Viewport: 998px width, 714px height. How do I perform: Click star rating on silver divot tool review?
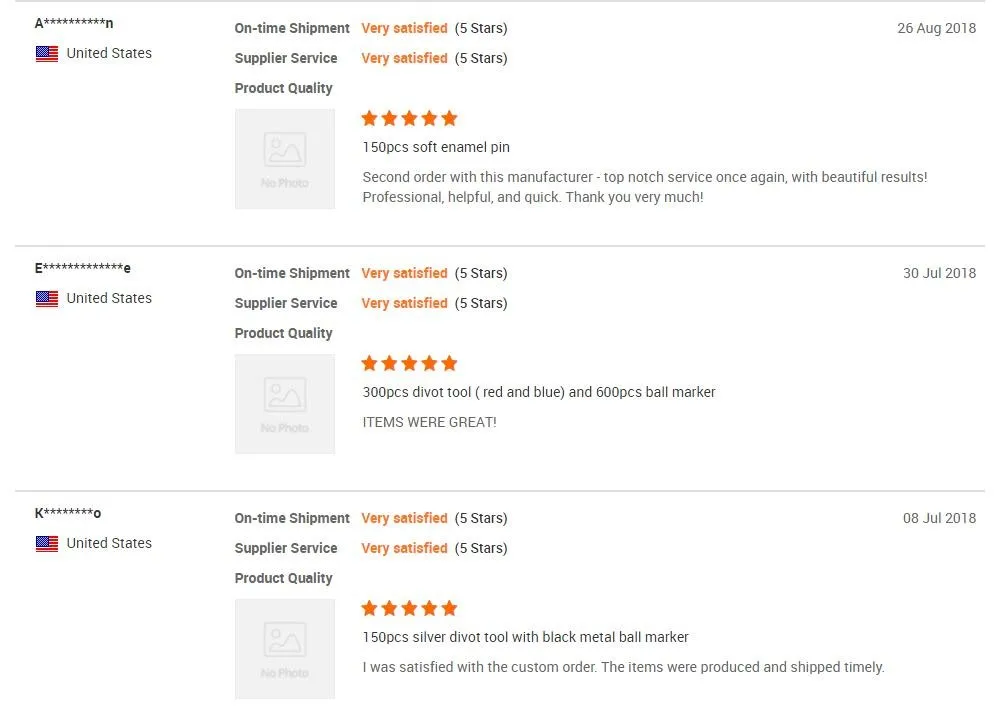[409, 609]
